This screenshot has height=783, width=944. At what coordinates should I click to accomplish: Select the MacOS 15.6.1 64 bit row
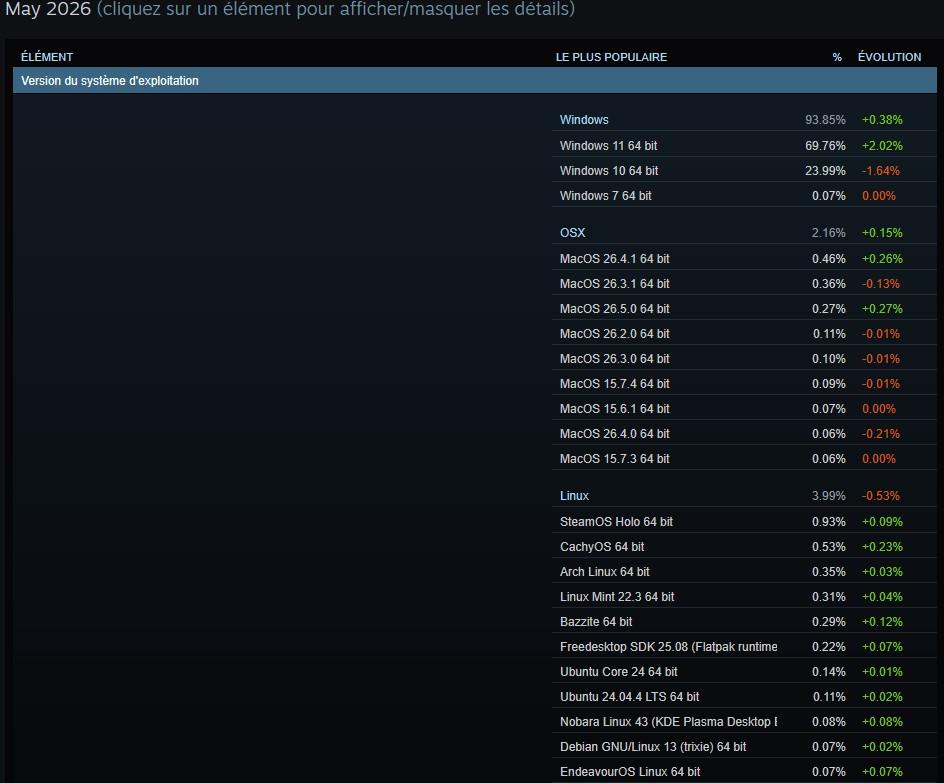point(744,409)
